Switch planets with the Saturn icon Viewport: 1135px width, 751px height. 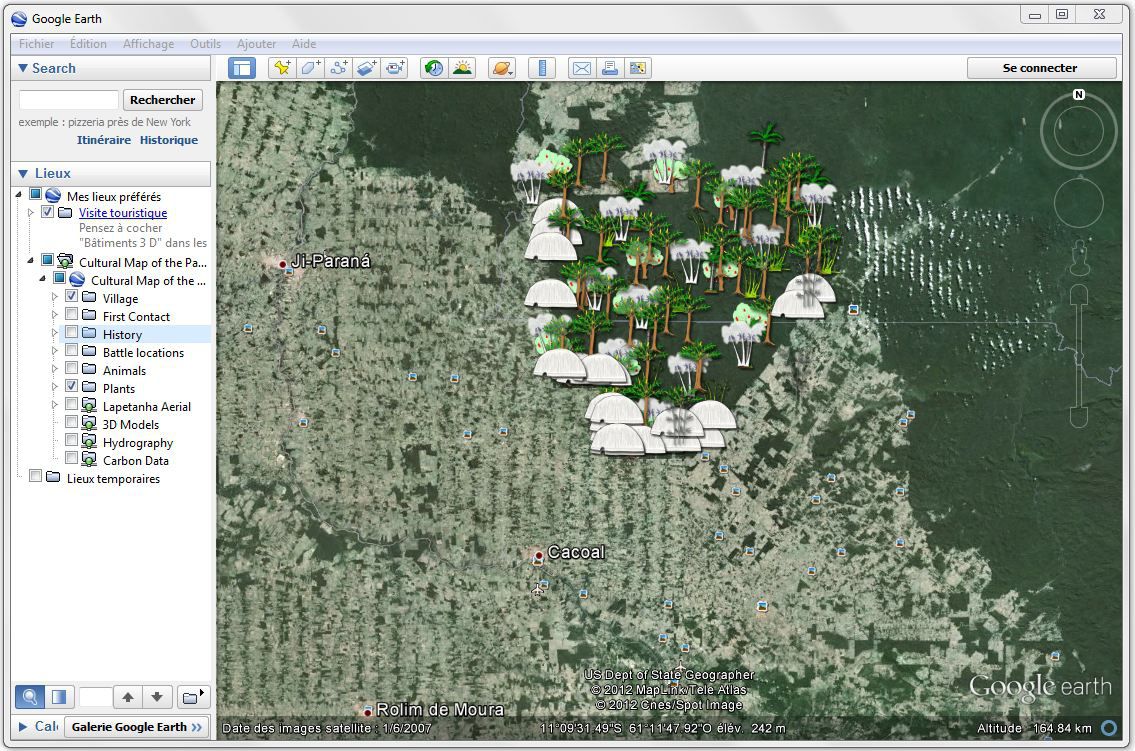pos(502,68)
